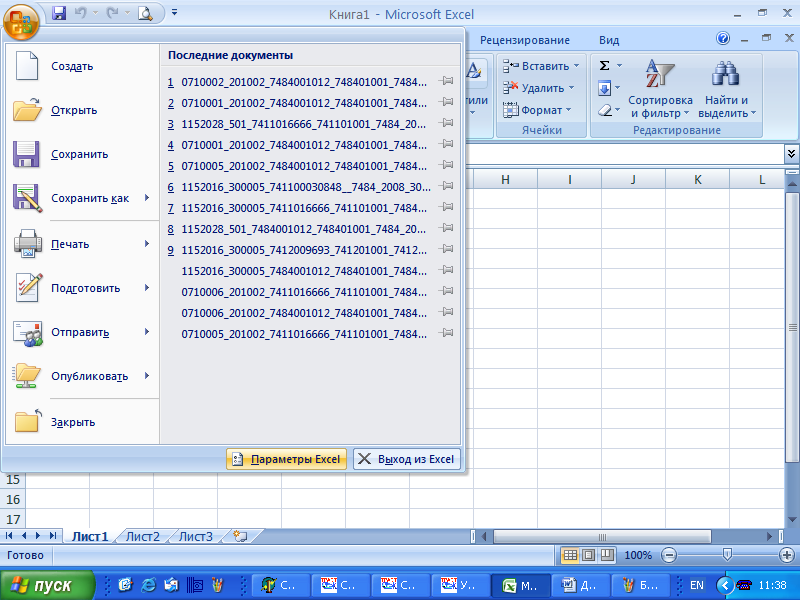Click Вставить cells button
The width and height of the screenshot is (800, 600).
[x=541, y=66]
